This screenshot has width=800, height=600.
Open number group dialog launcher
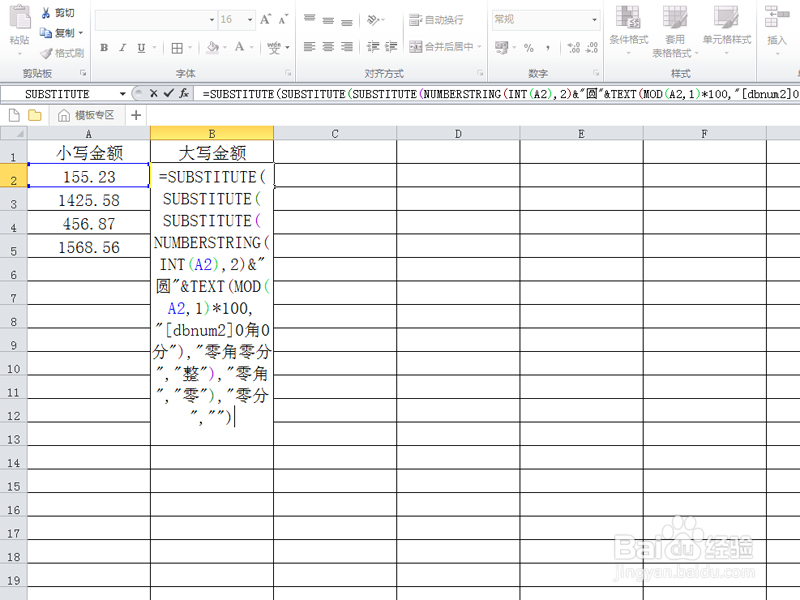coord(596,73)
